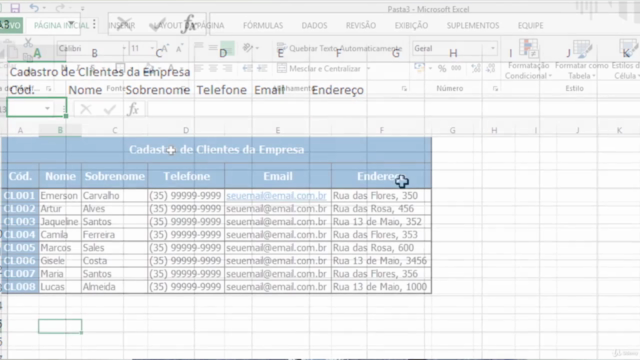Open the FÓRMULAS ribbon tab

(263, 25)
